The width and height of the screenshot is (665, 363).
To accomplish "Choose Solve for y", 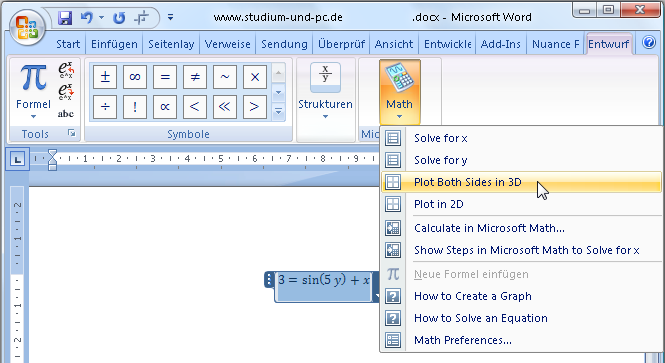I will (x=521, y=160).
